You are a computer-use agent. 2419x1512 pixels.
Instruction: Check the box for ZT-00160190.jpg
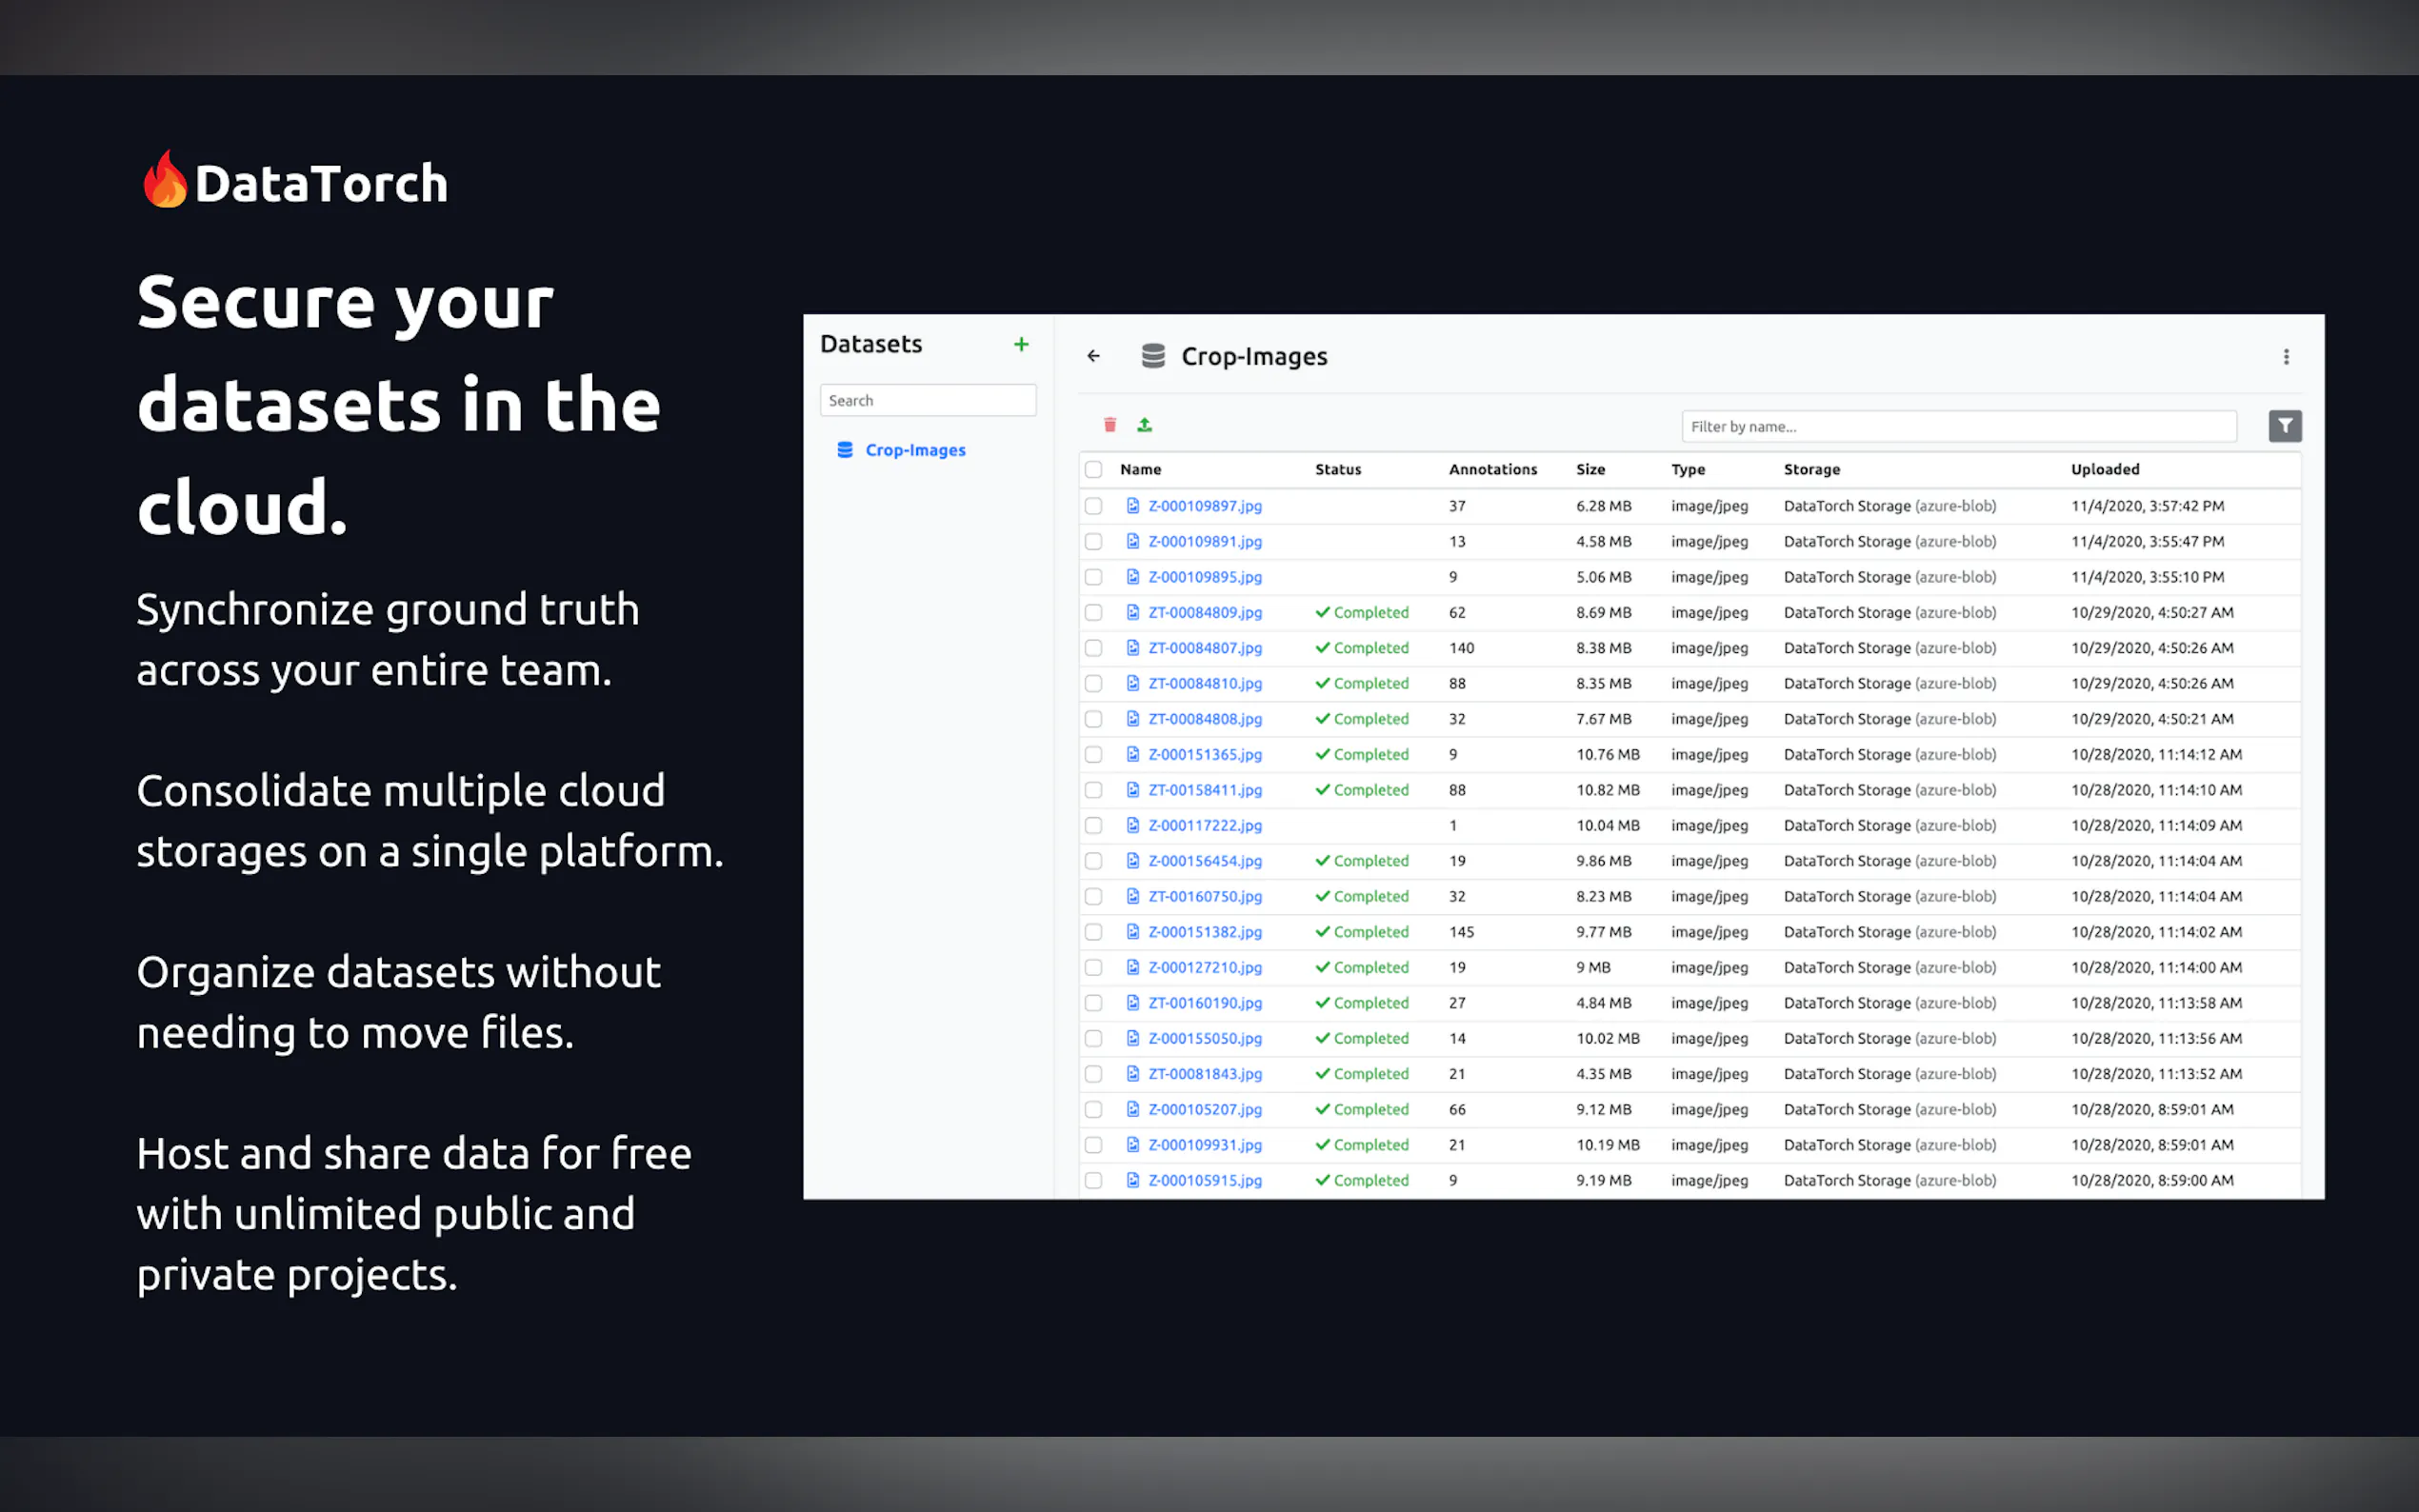click(1094, 1003)
